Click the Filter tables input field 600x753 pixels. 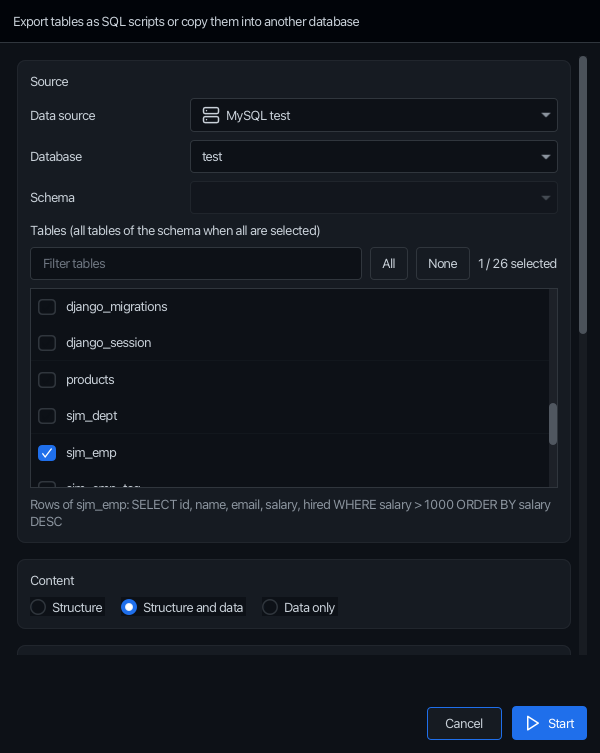point(196,263)
